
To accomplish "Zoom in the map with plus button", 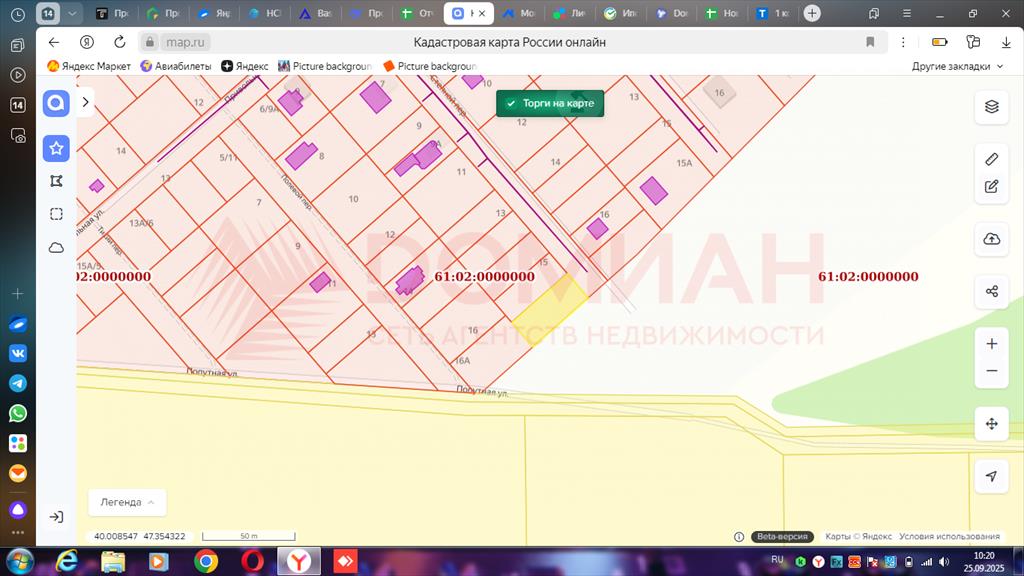I will pos(991,344).
